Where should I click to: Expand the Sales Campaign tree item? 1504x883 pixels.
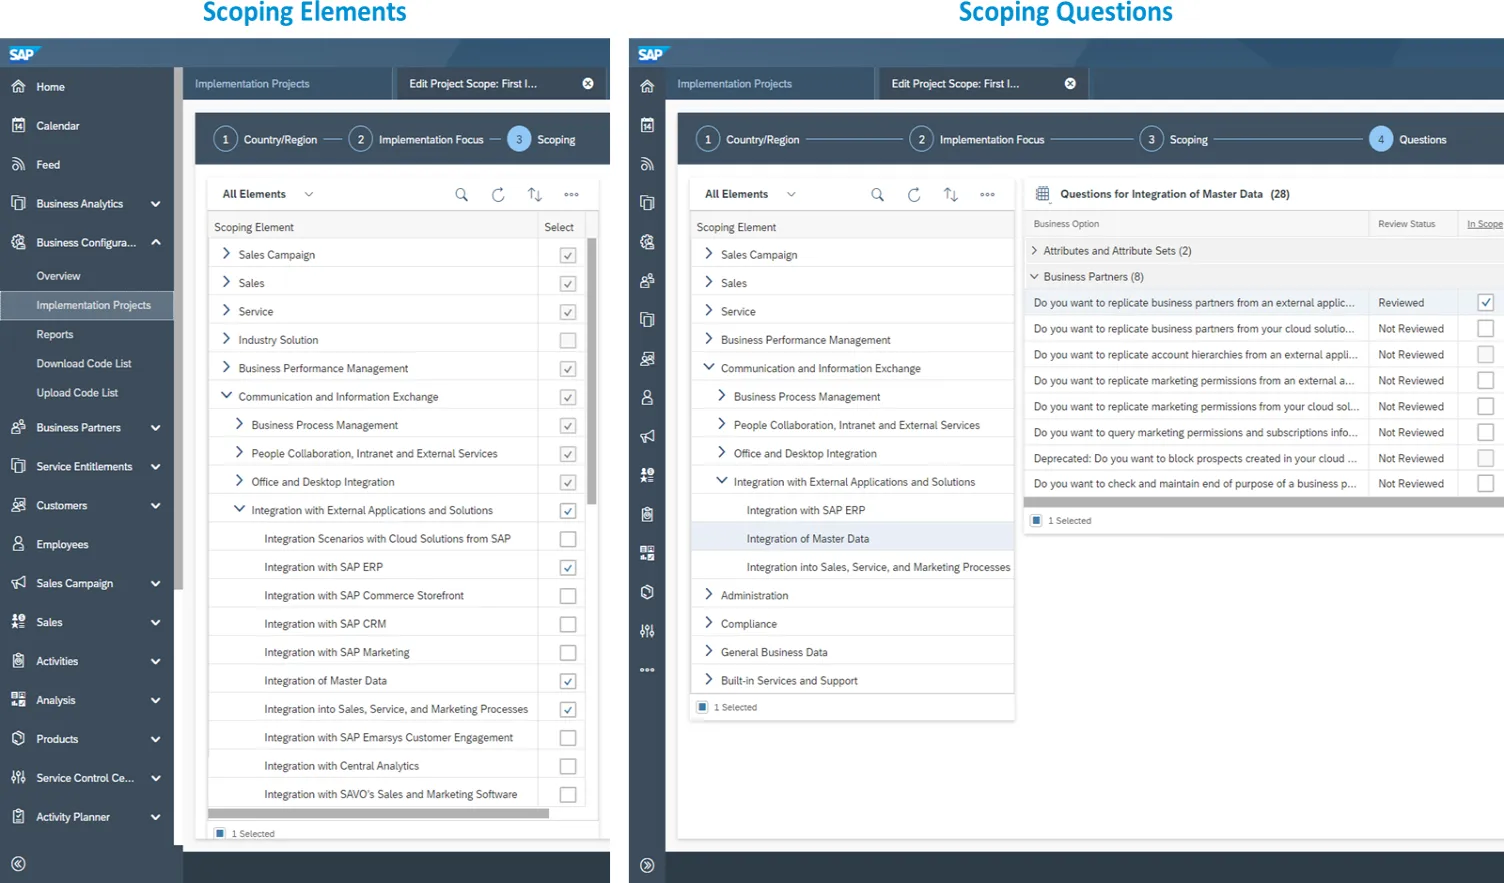click(227, 254)
